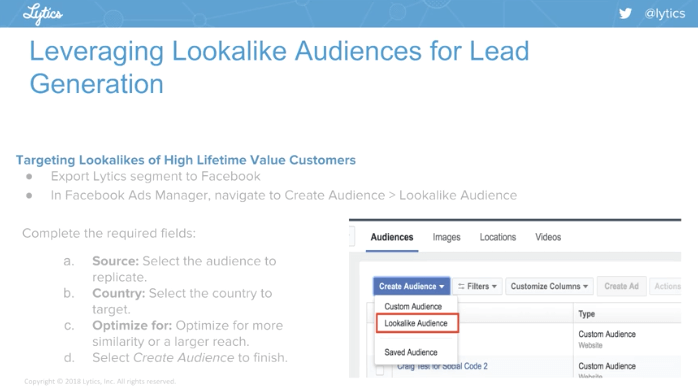
Task: Click the Create Ad button
Action: coord(621,286)
